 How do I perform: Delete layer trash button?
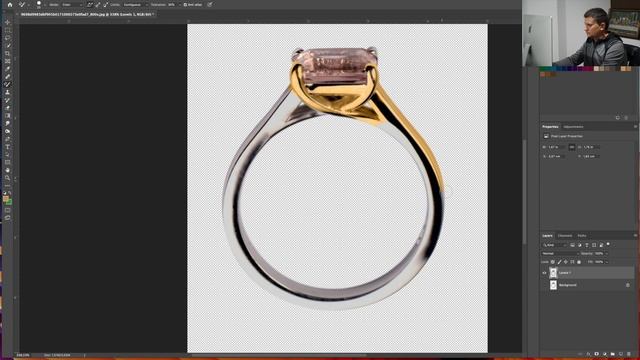(629, 354)
